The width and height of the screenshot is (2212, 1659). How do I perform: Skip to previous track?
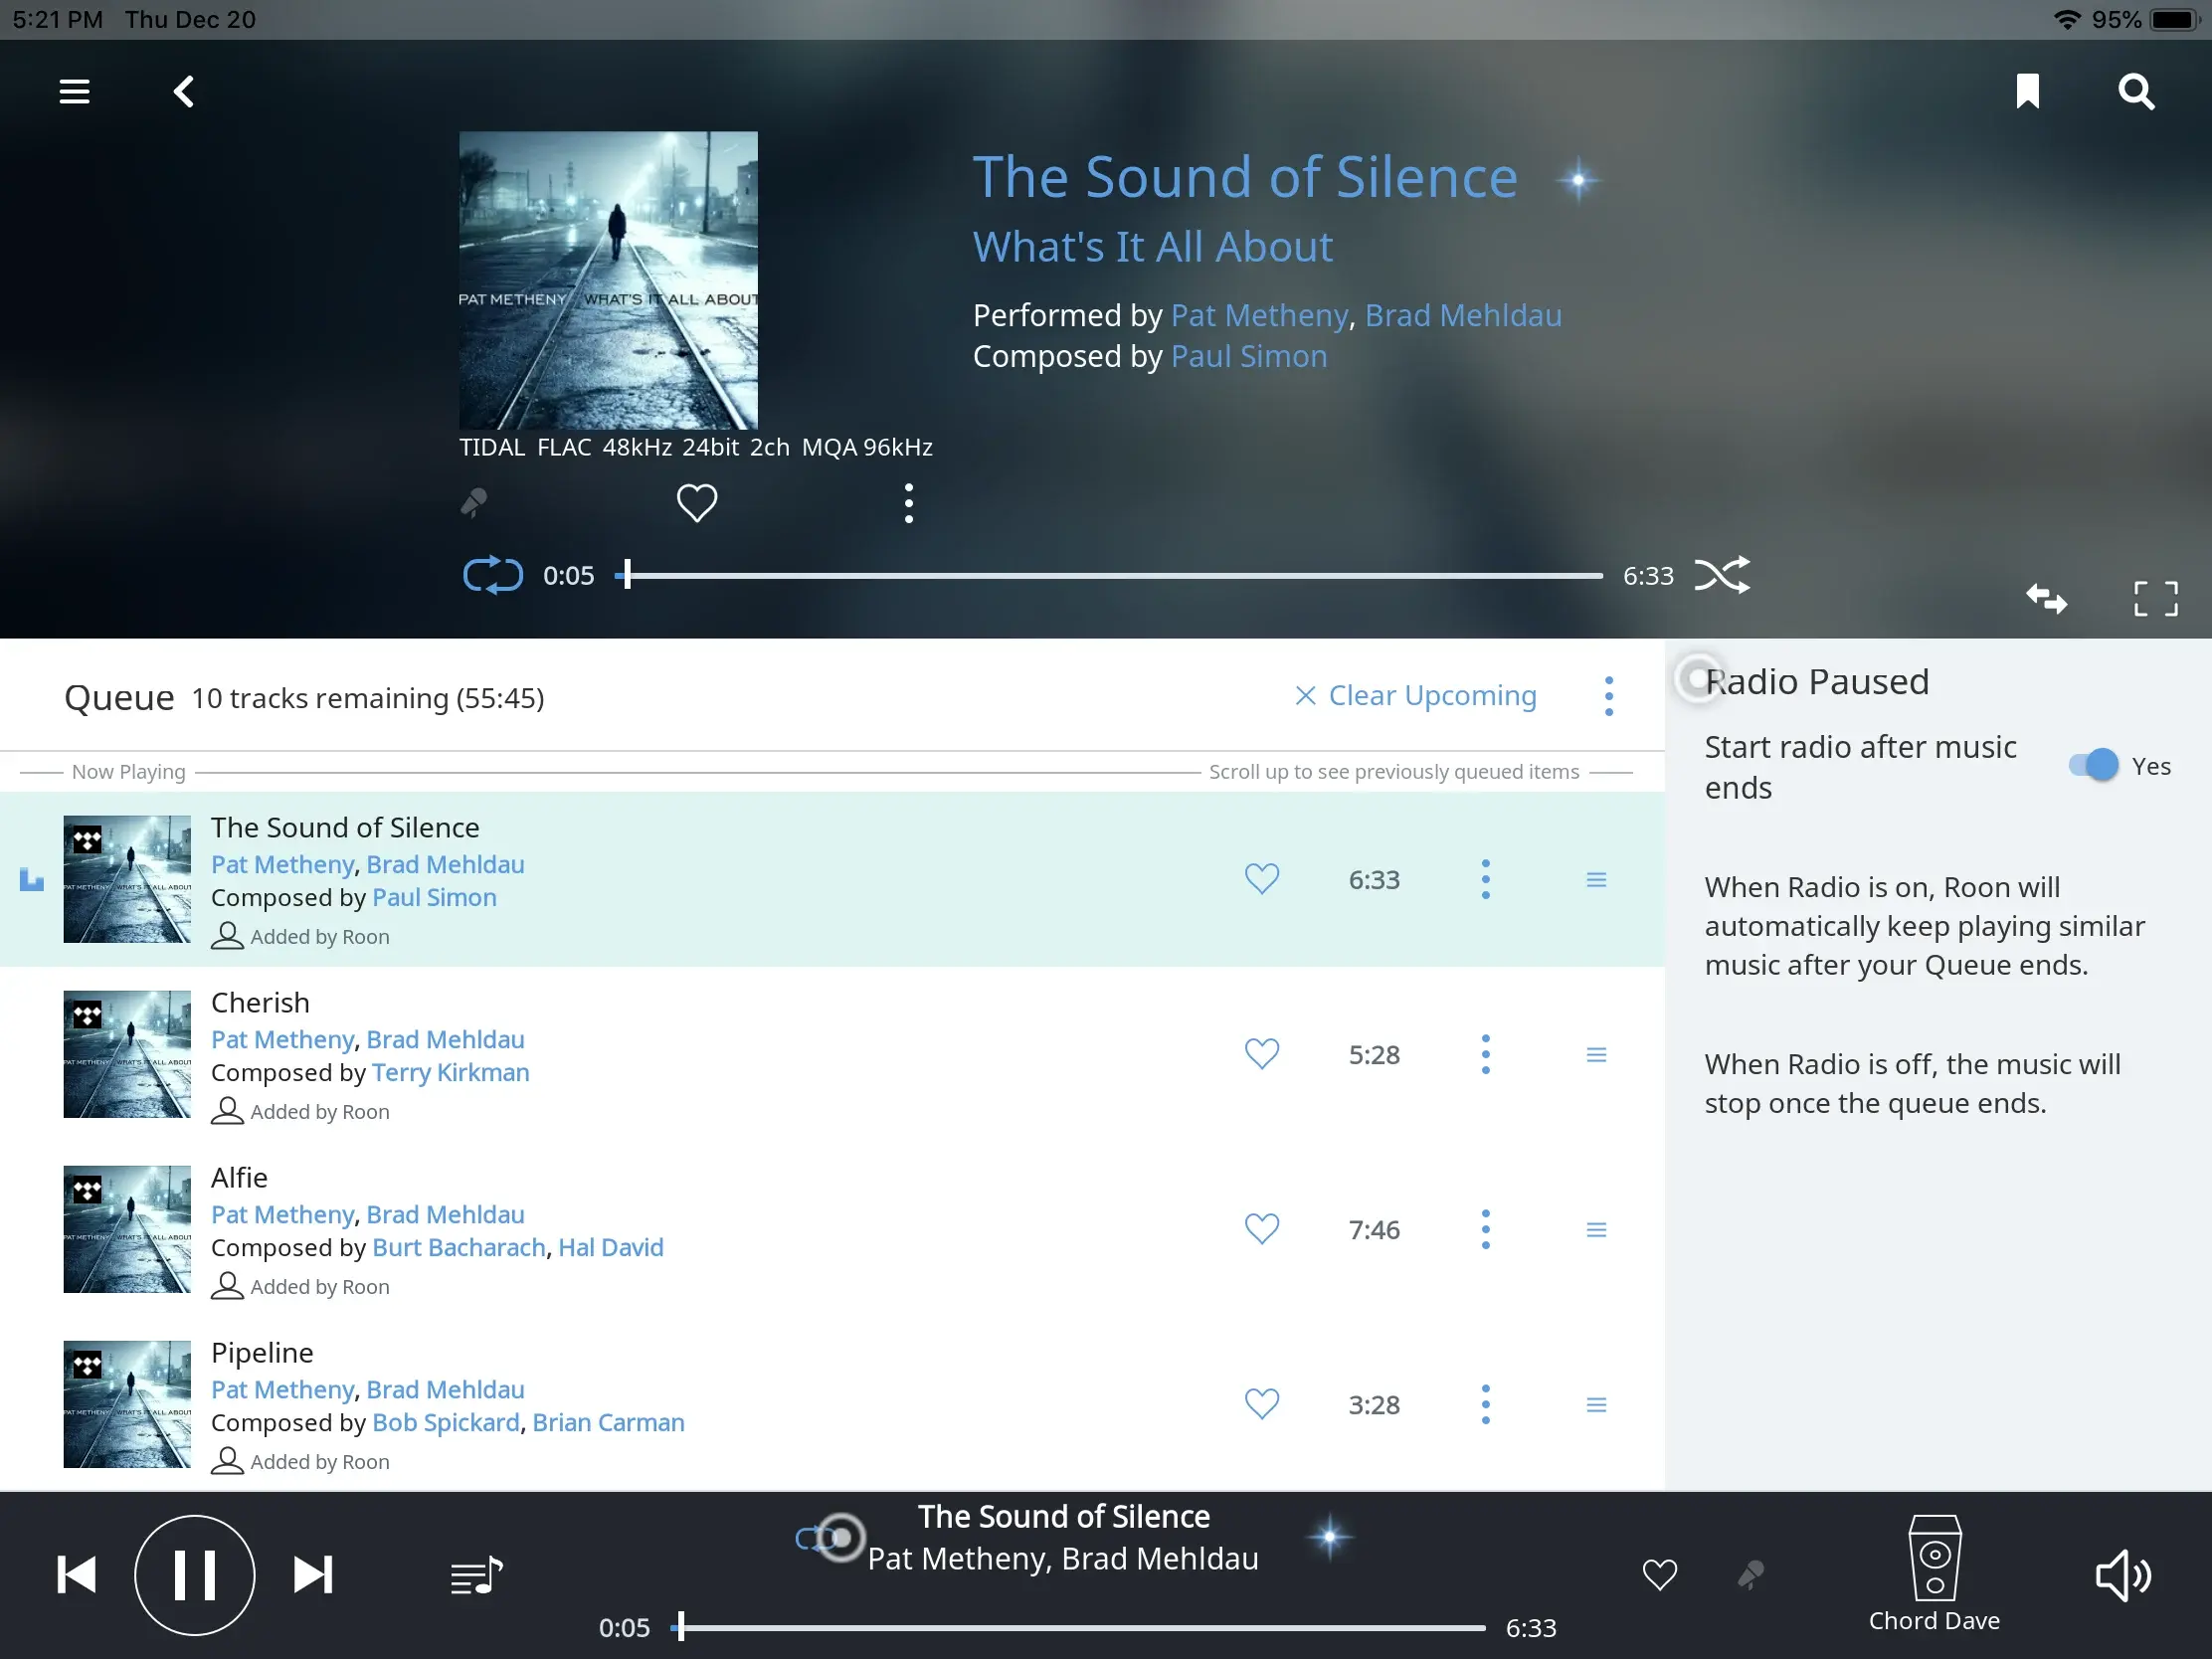coord(76,1575)
